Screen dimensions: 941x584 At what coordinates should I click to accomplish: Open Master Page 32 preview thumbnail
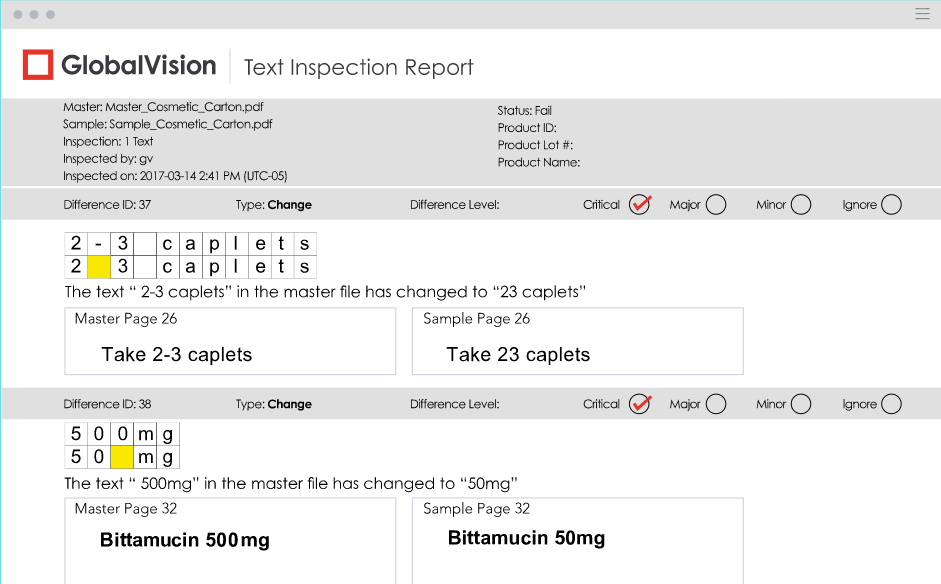point(230,540)
